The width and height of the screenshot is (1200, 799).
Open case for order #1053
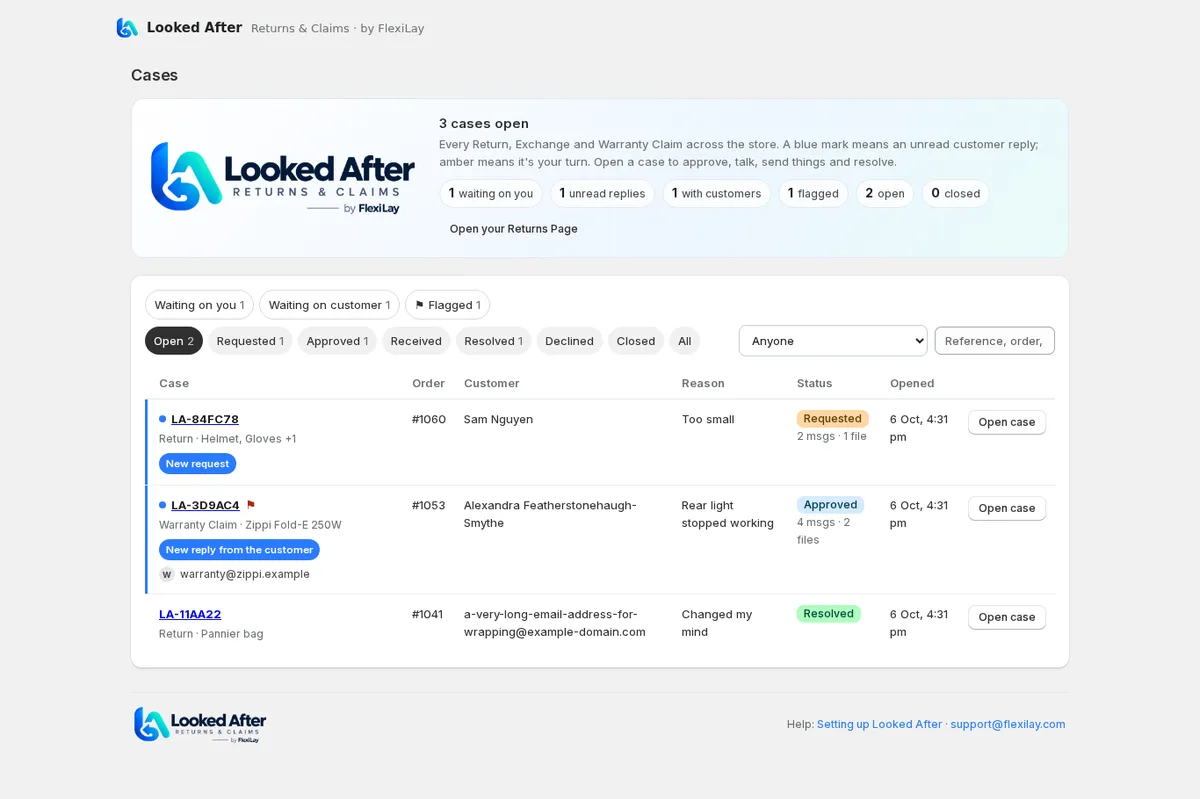[x=1007, y=508]
